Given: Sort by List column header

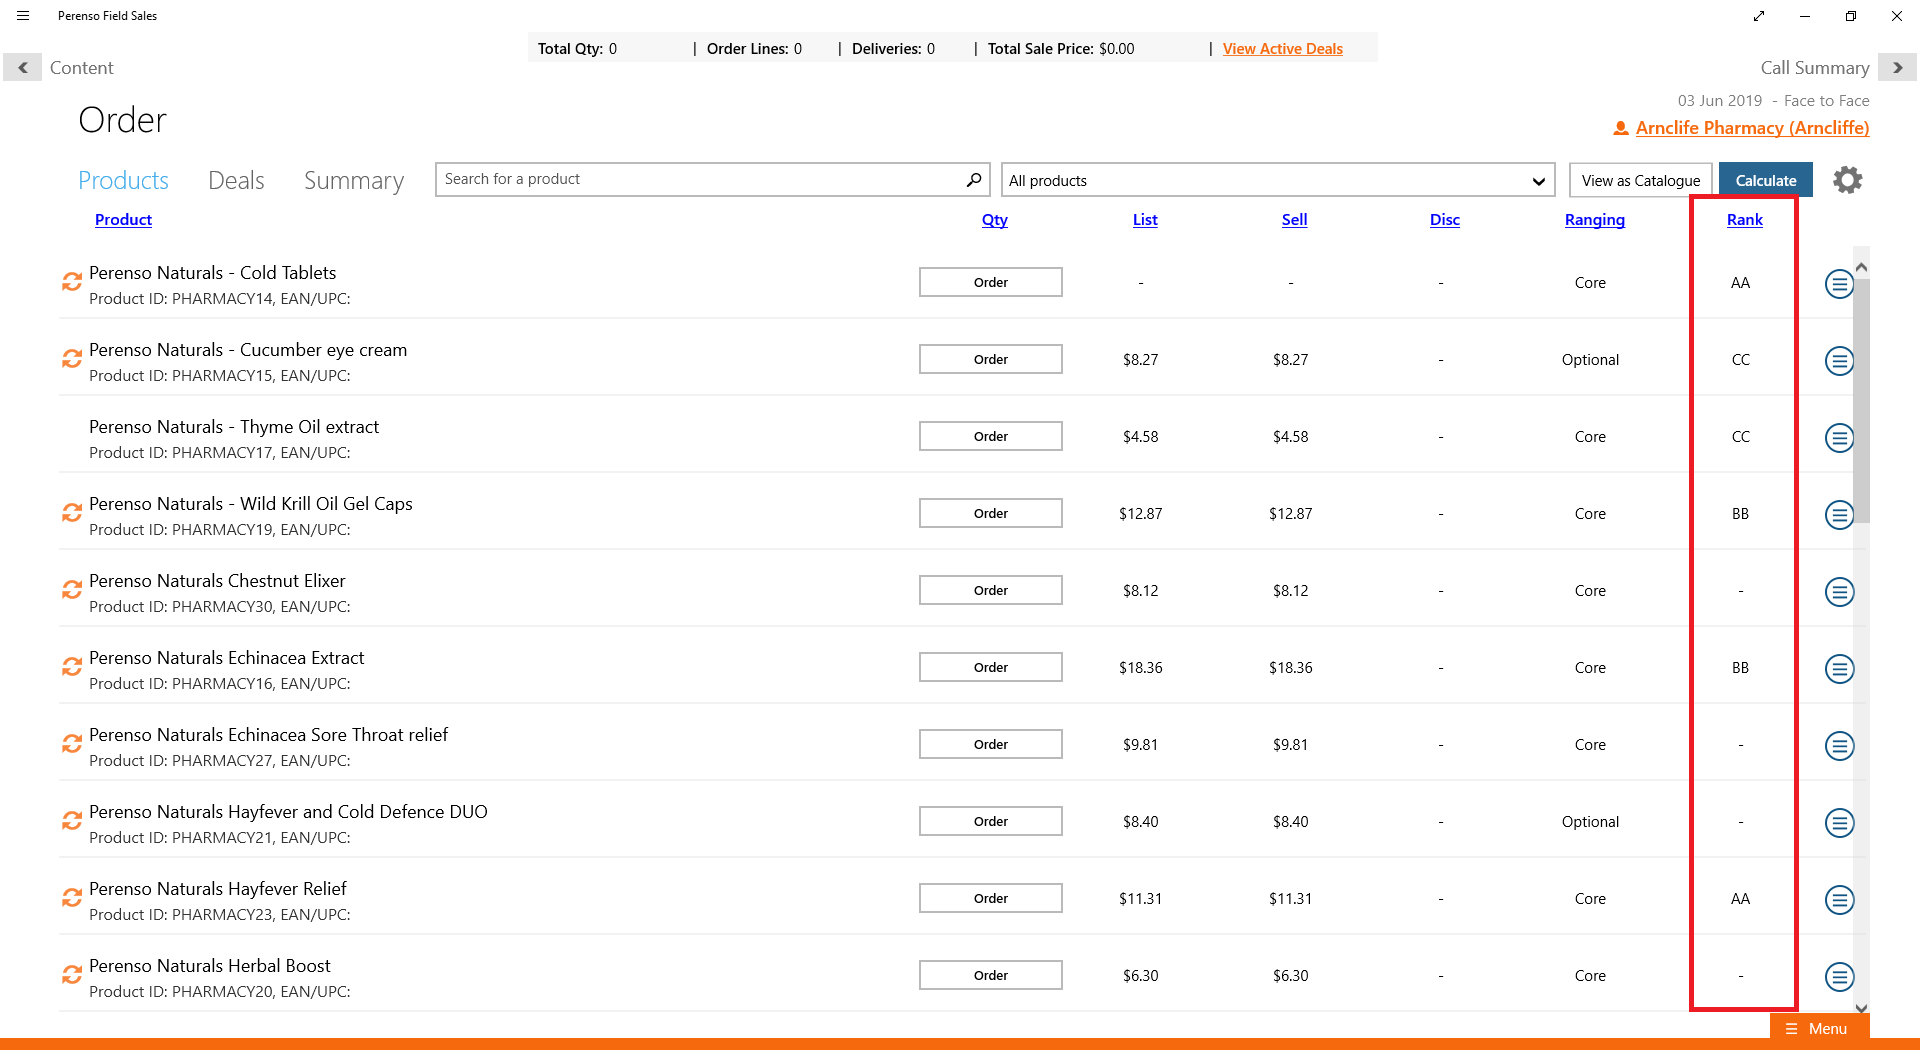Looking at the screenshot, I should point(1145,220).
